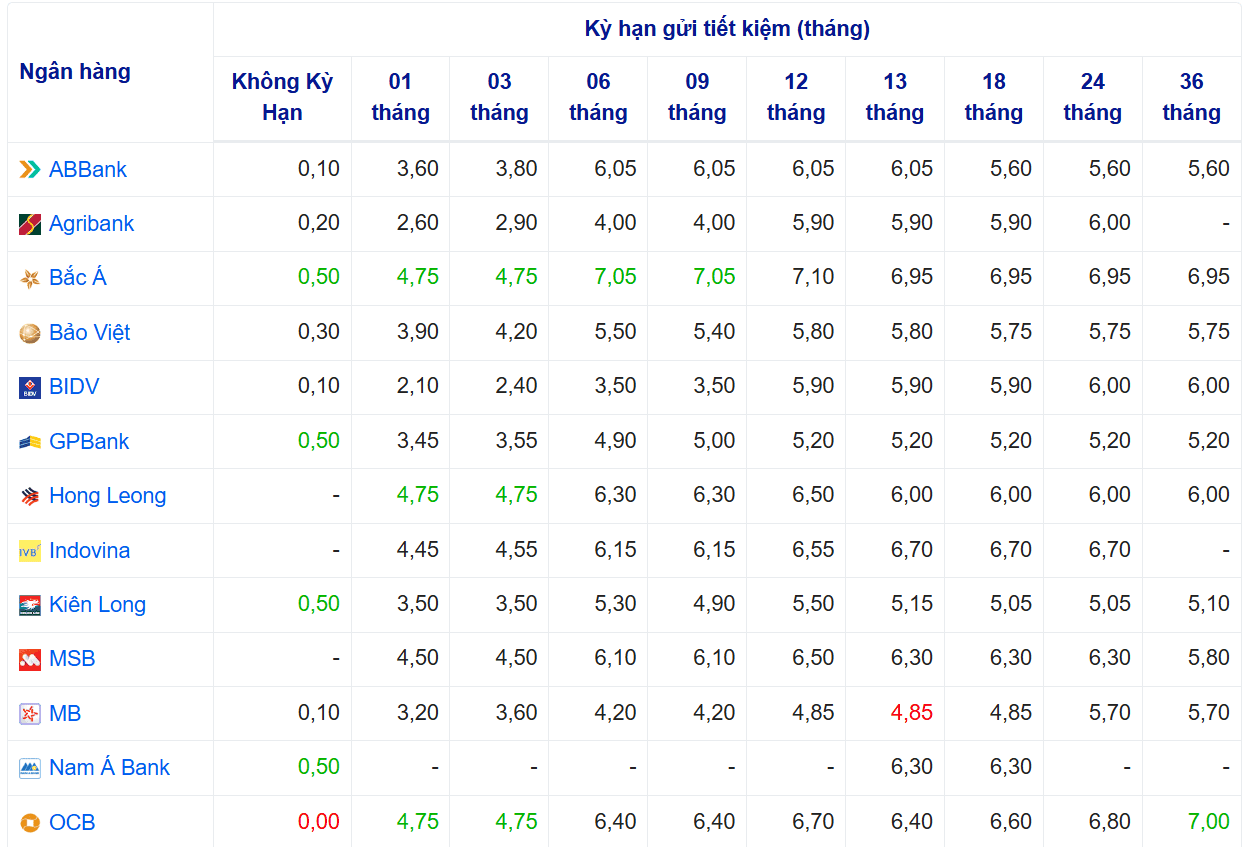Select the '01 tháng' column header
The width and height of the screenshot is (1246, 847).
pos(400,97)
